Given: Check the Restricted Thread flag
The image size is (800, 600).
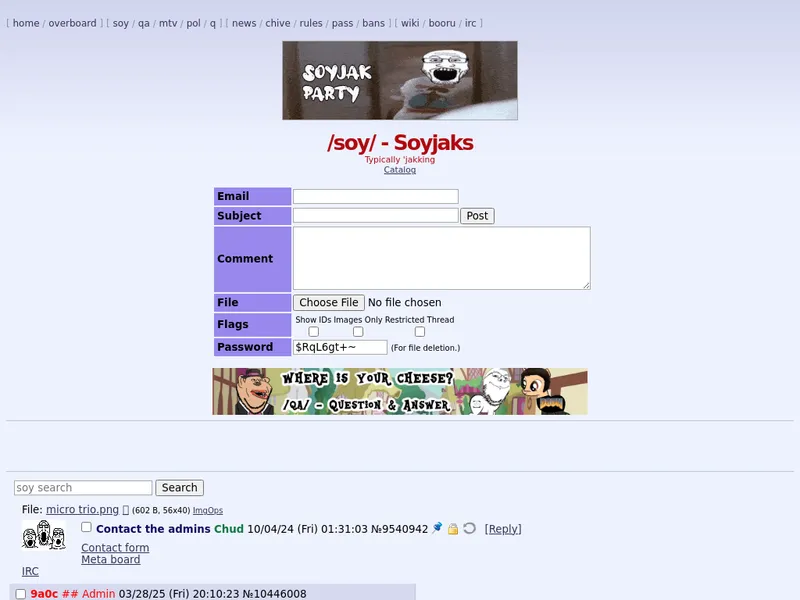Looking at the screenshot, I should pos(420,332).
